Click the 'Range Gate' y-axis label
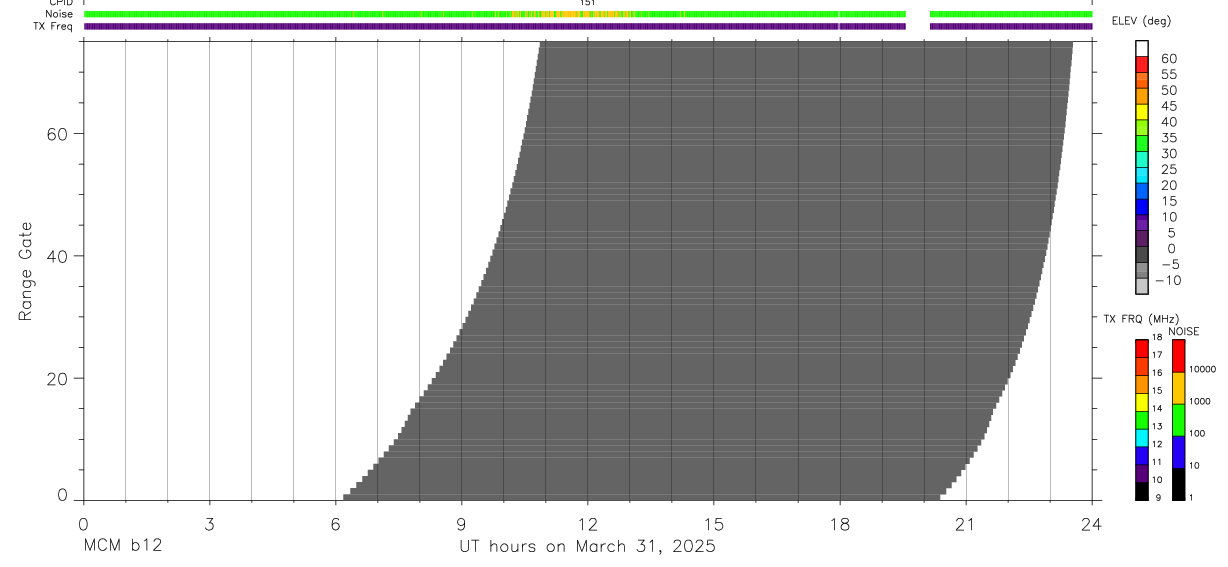This screenshot has width=1228, height=567. tap(27, 271)
